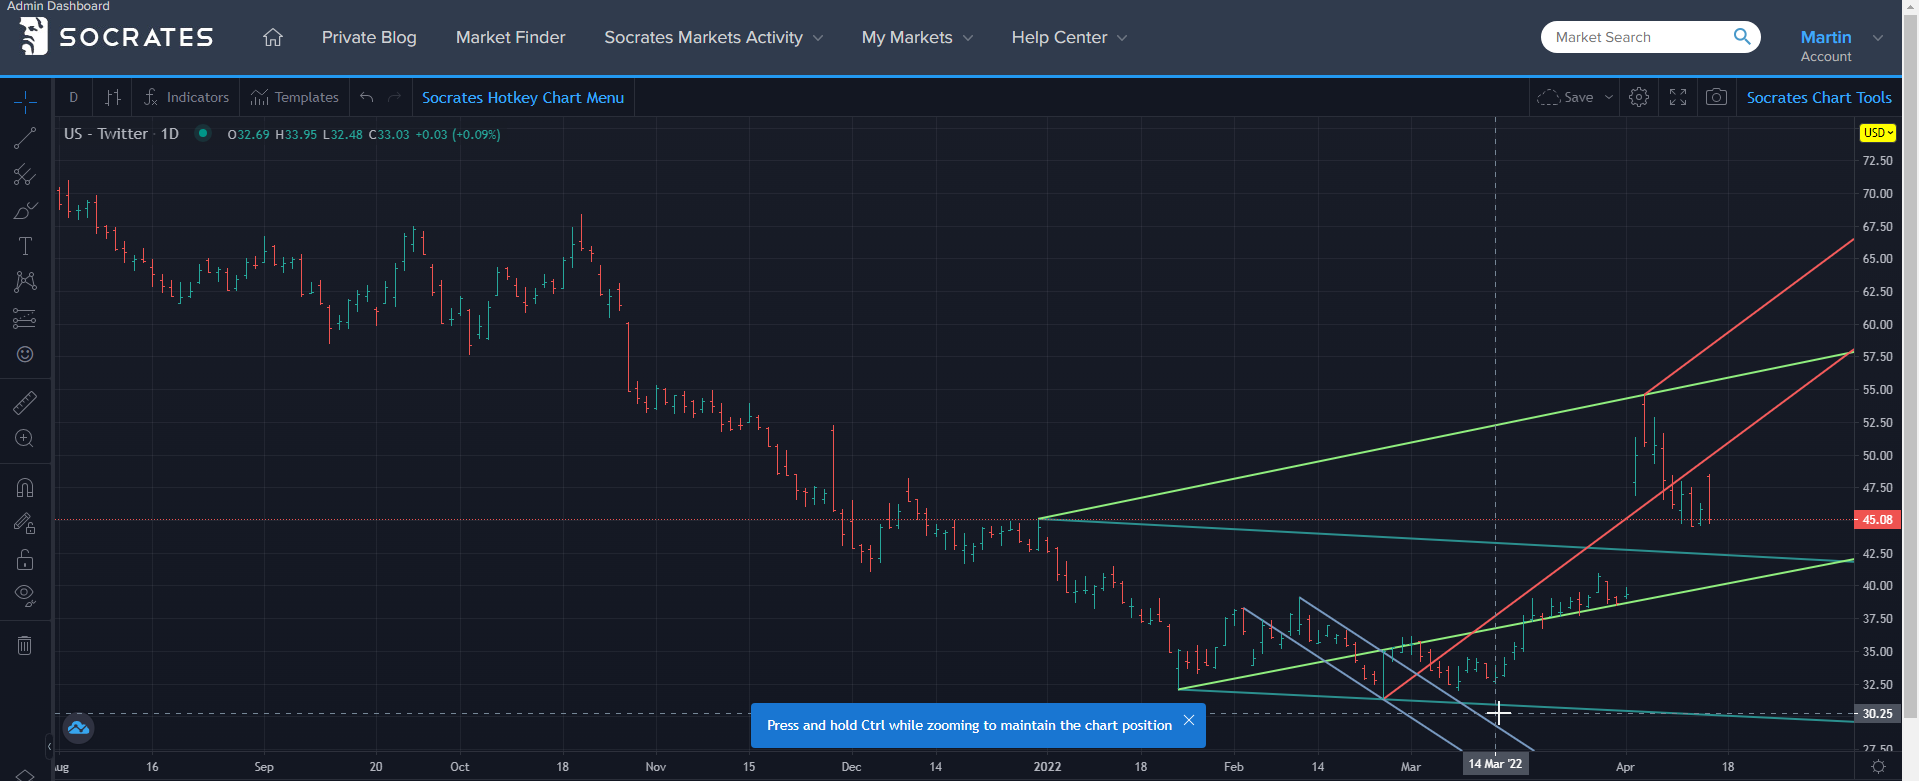Open chart settings gear
This screenshot has height=781, width=1919.
coord(1638,97)
